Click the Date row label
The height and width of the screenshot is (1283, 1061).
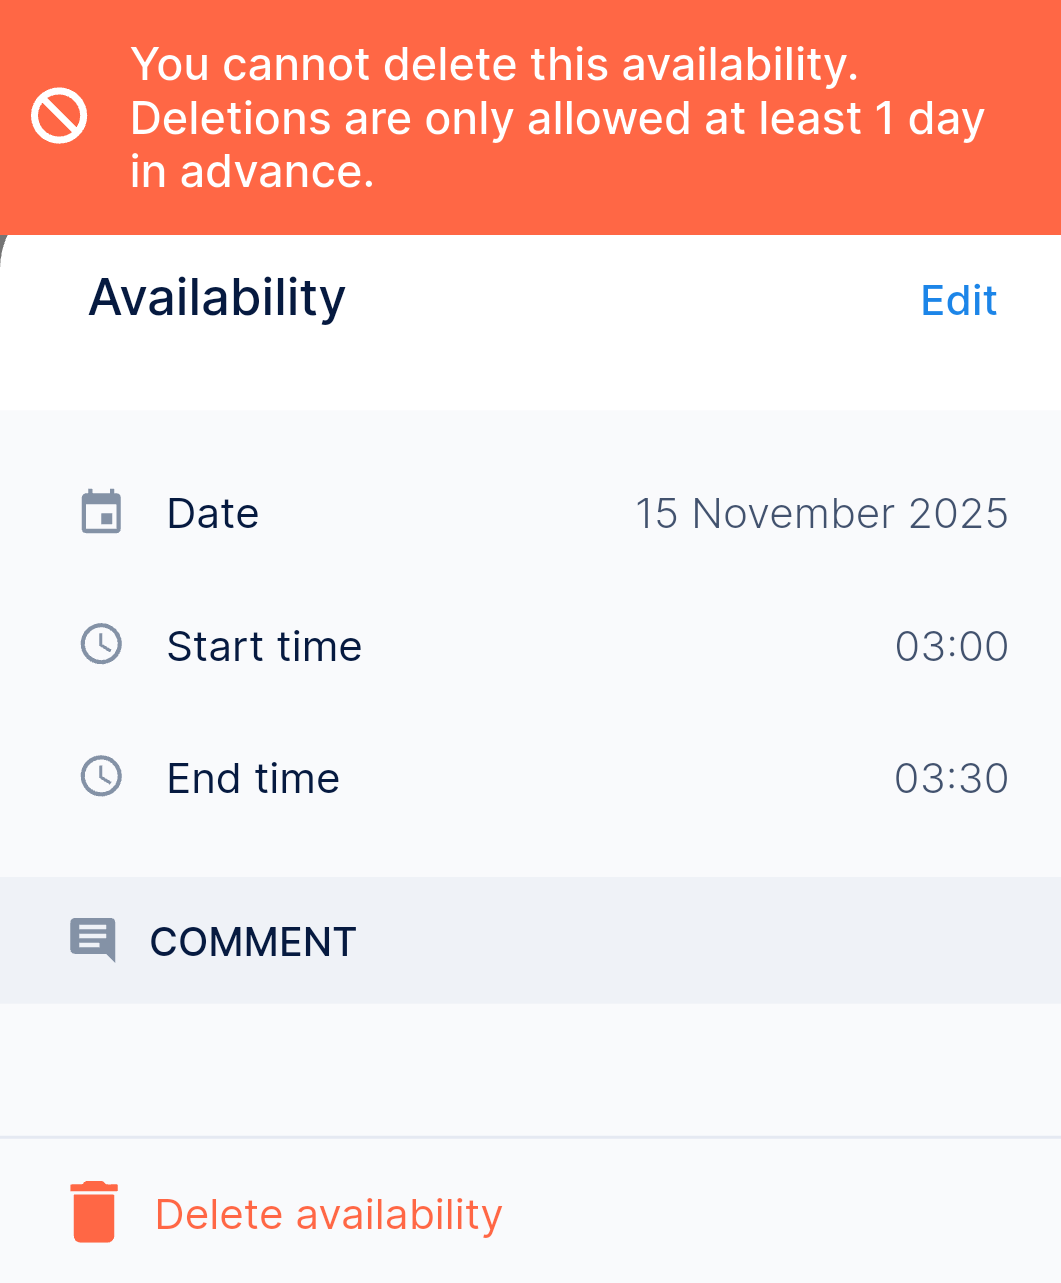point(213,513)
